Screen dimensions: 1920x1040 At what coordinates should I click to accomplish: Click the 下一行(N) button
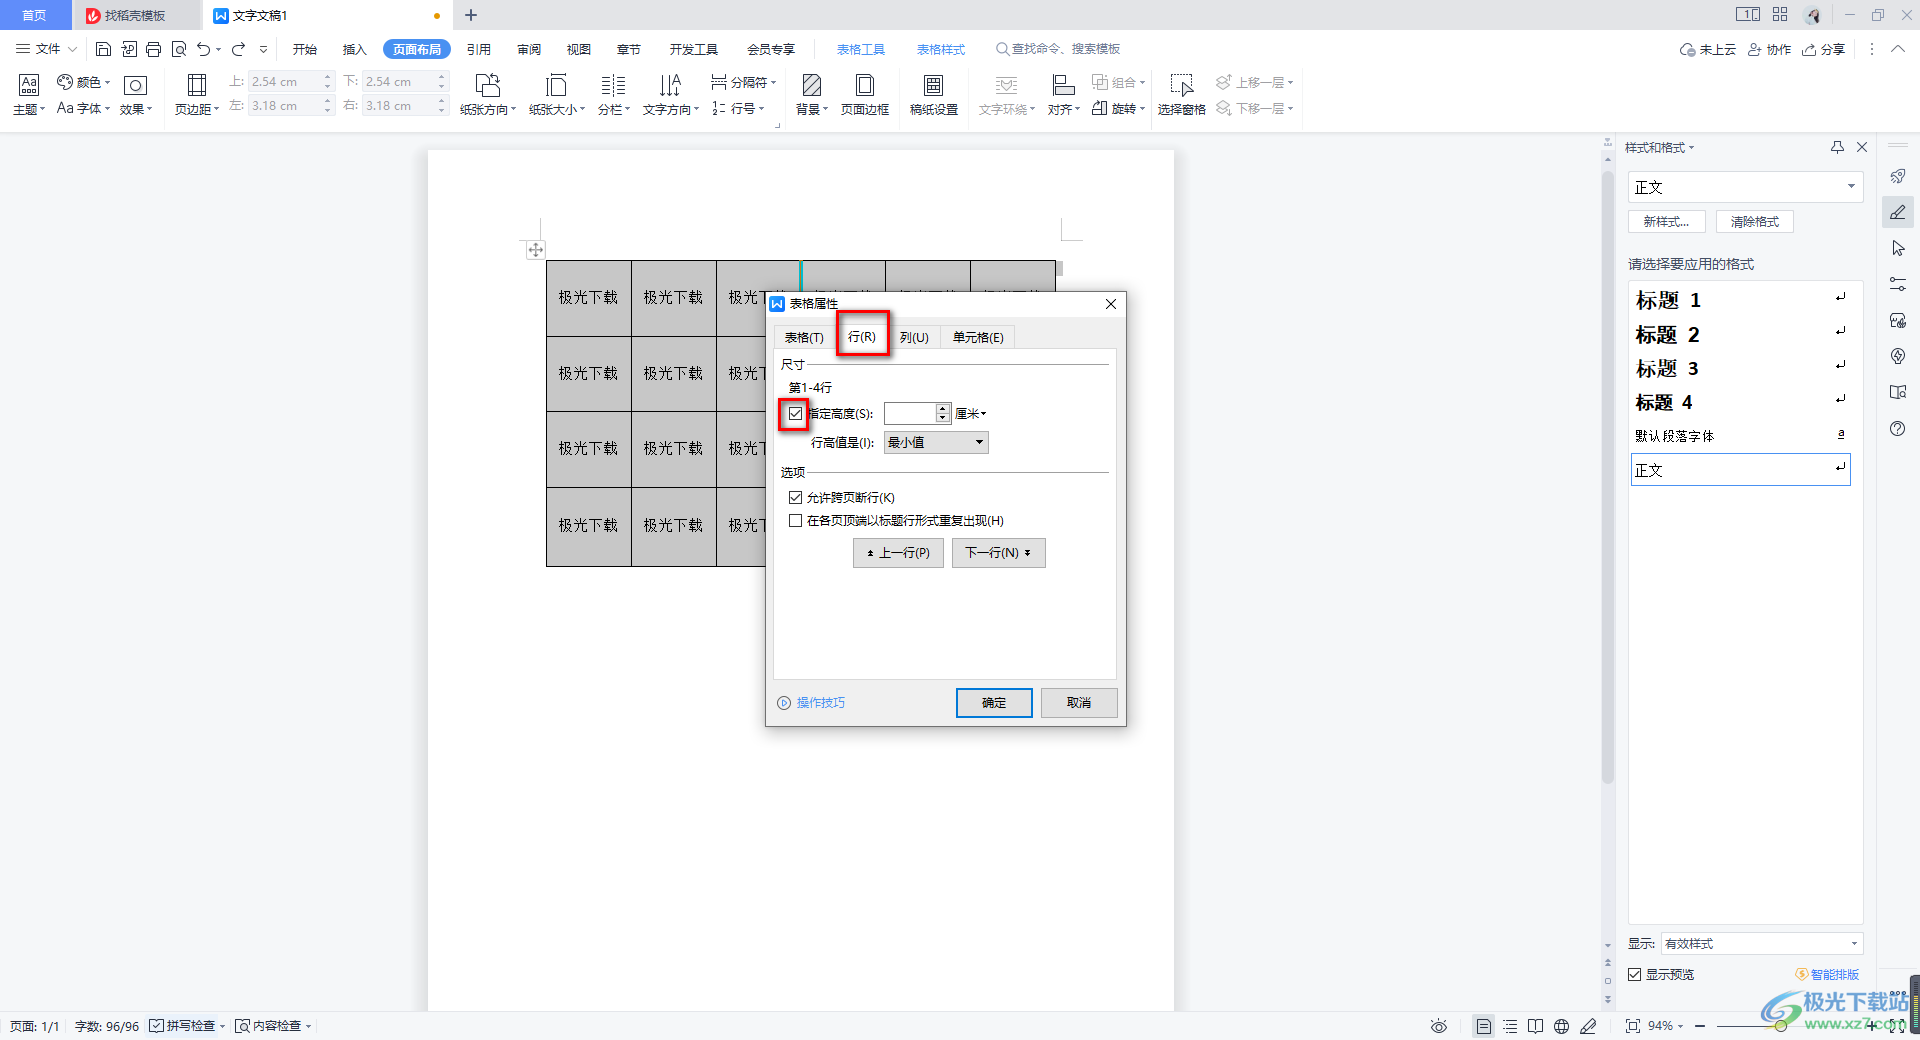(x=998, y=553)
